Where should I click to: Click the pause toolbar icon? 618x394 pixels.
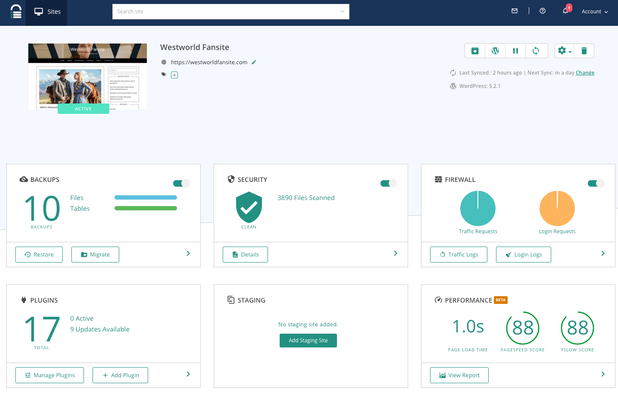coord(515,51)
